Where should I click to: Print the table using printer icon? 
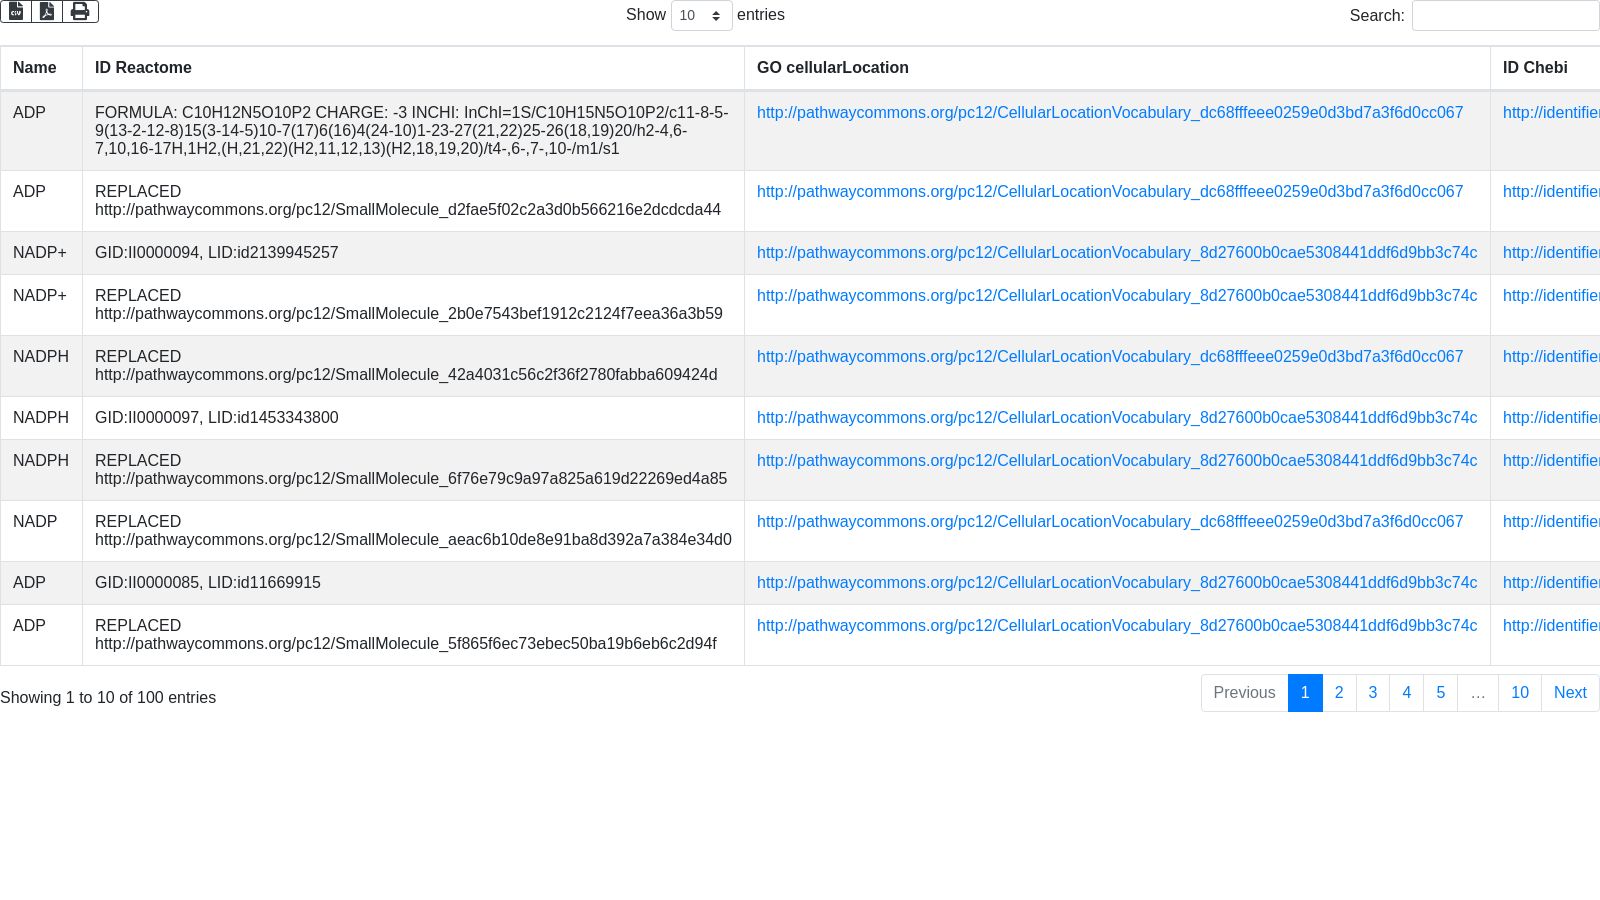(x=80, y=11)
